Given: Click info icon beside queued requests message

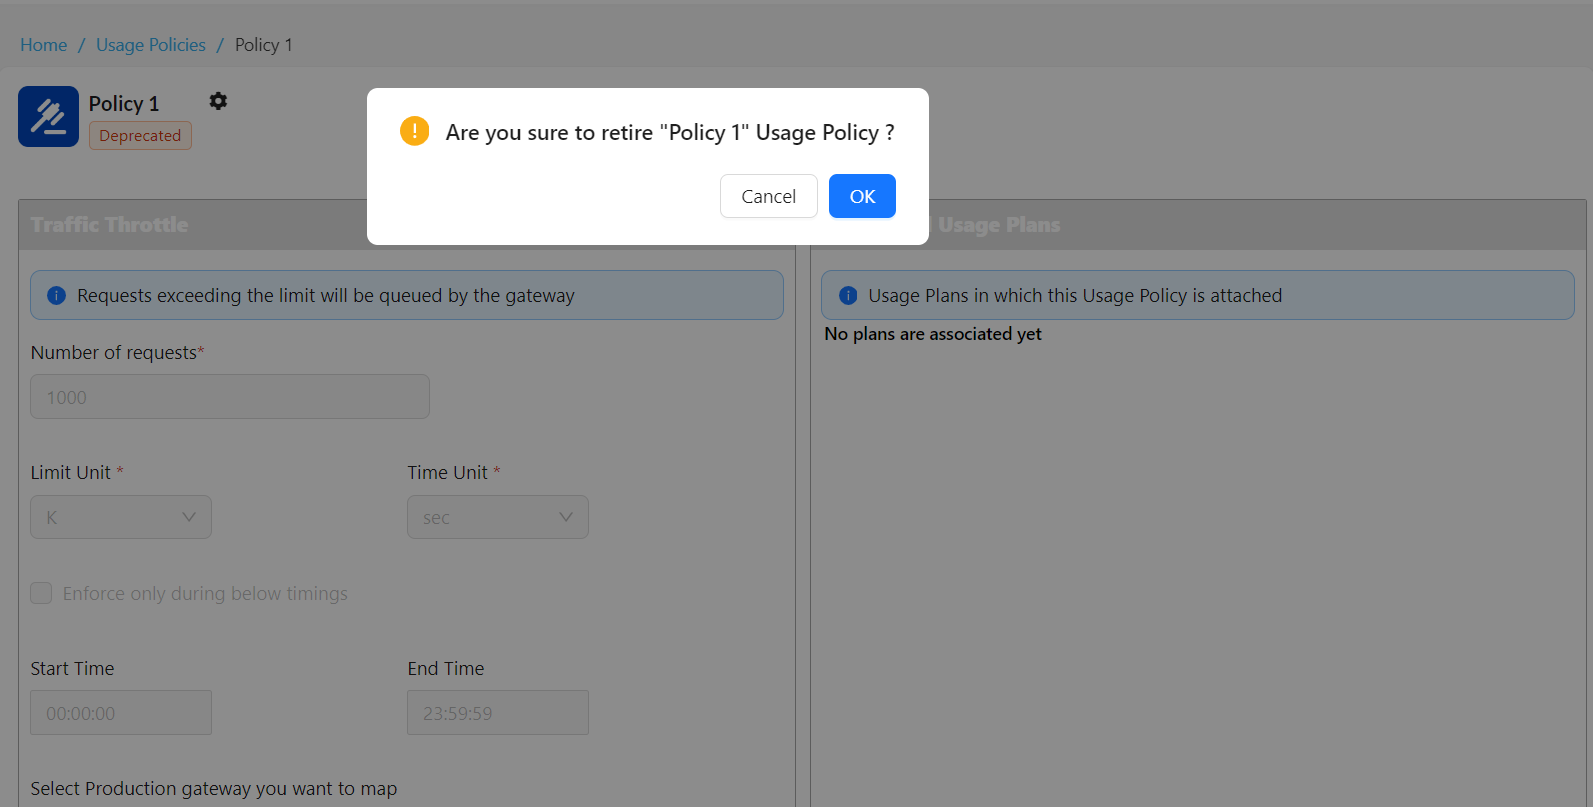Looking at the screenshot, I should point(57,296).
